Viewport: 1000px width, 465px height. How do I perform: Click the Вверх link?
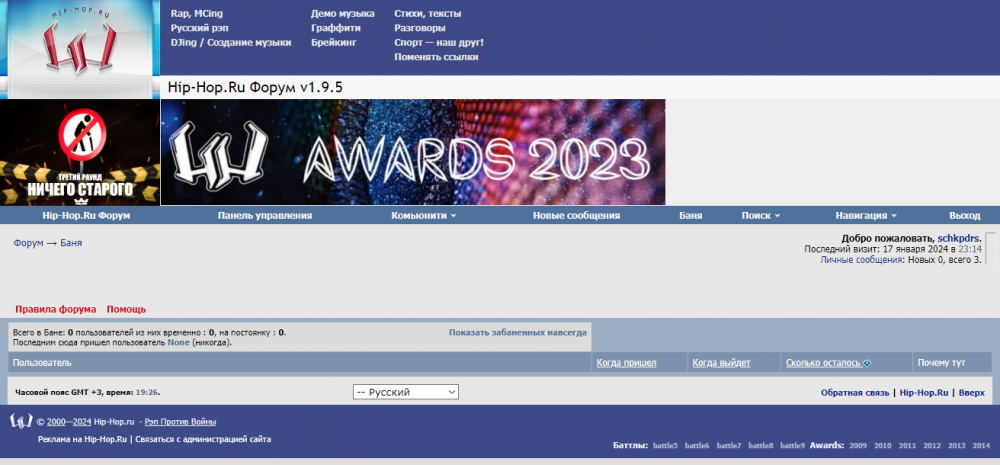pyautogui.click(x=971, y=393)
